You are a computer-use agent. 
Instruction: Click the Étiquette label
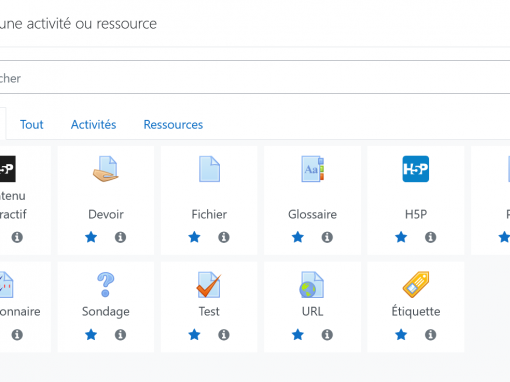click(x=416, y=311)
